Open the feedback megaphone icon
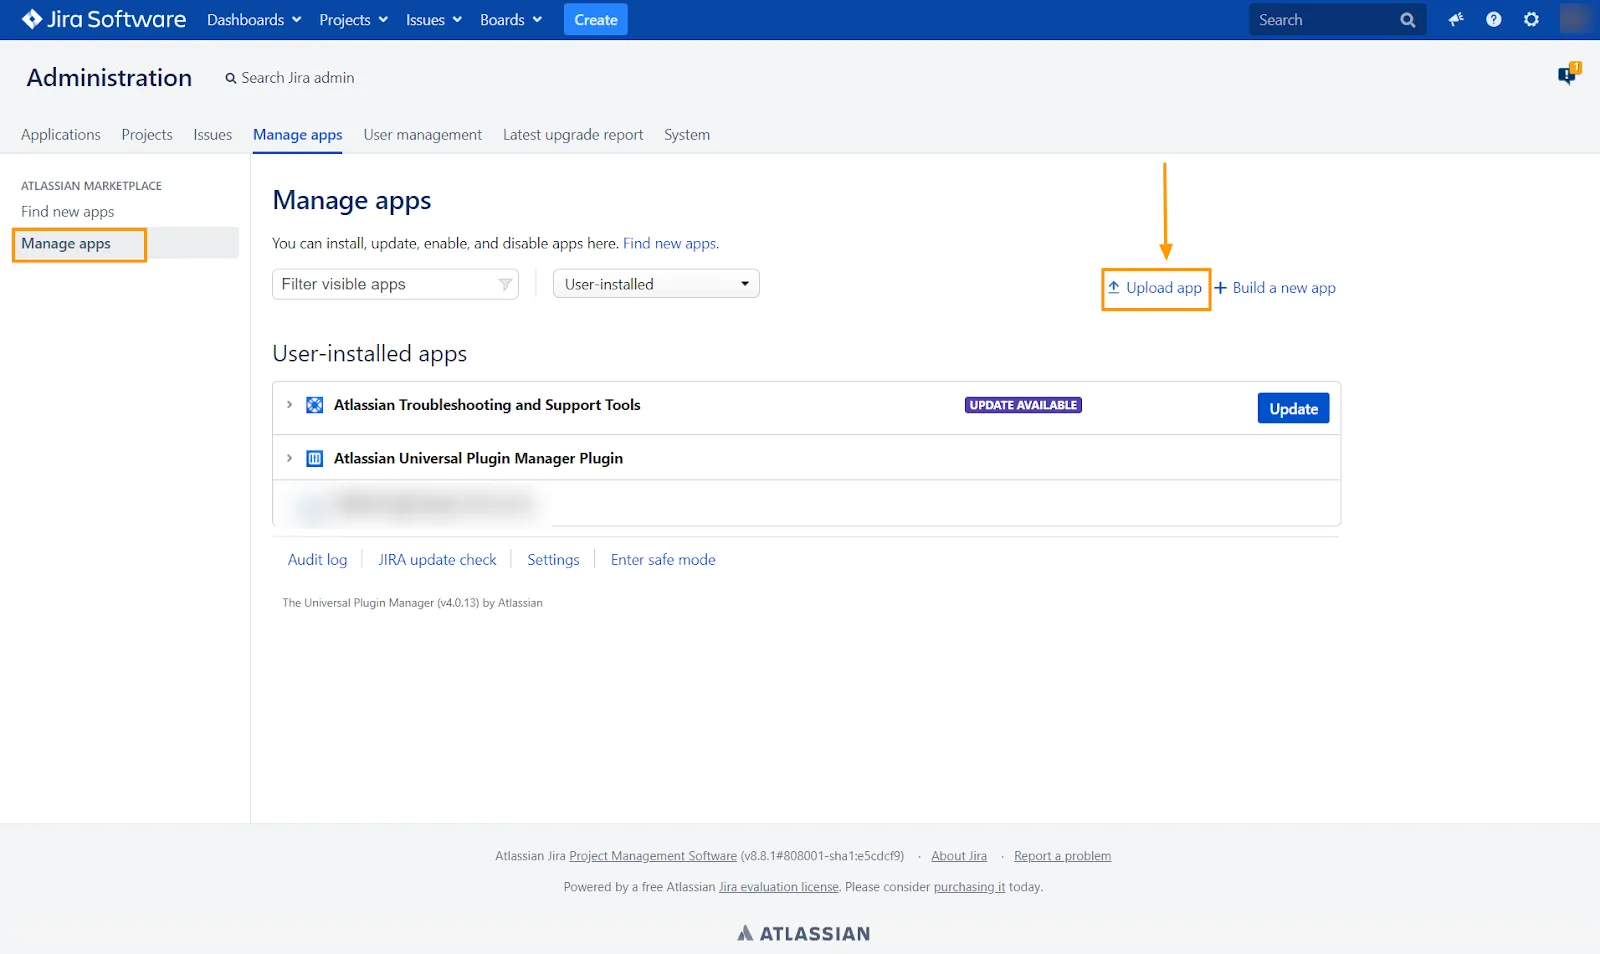 pos(1456,19)
